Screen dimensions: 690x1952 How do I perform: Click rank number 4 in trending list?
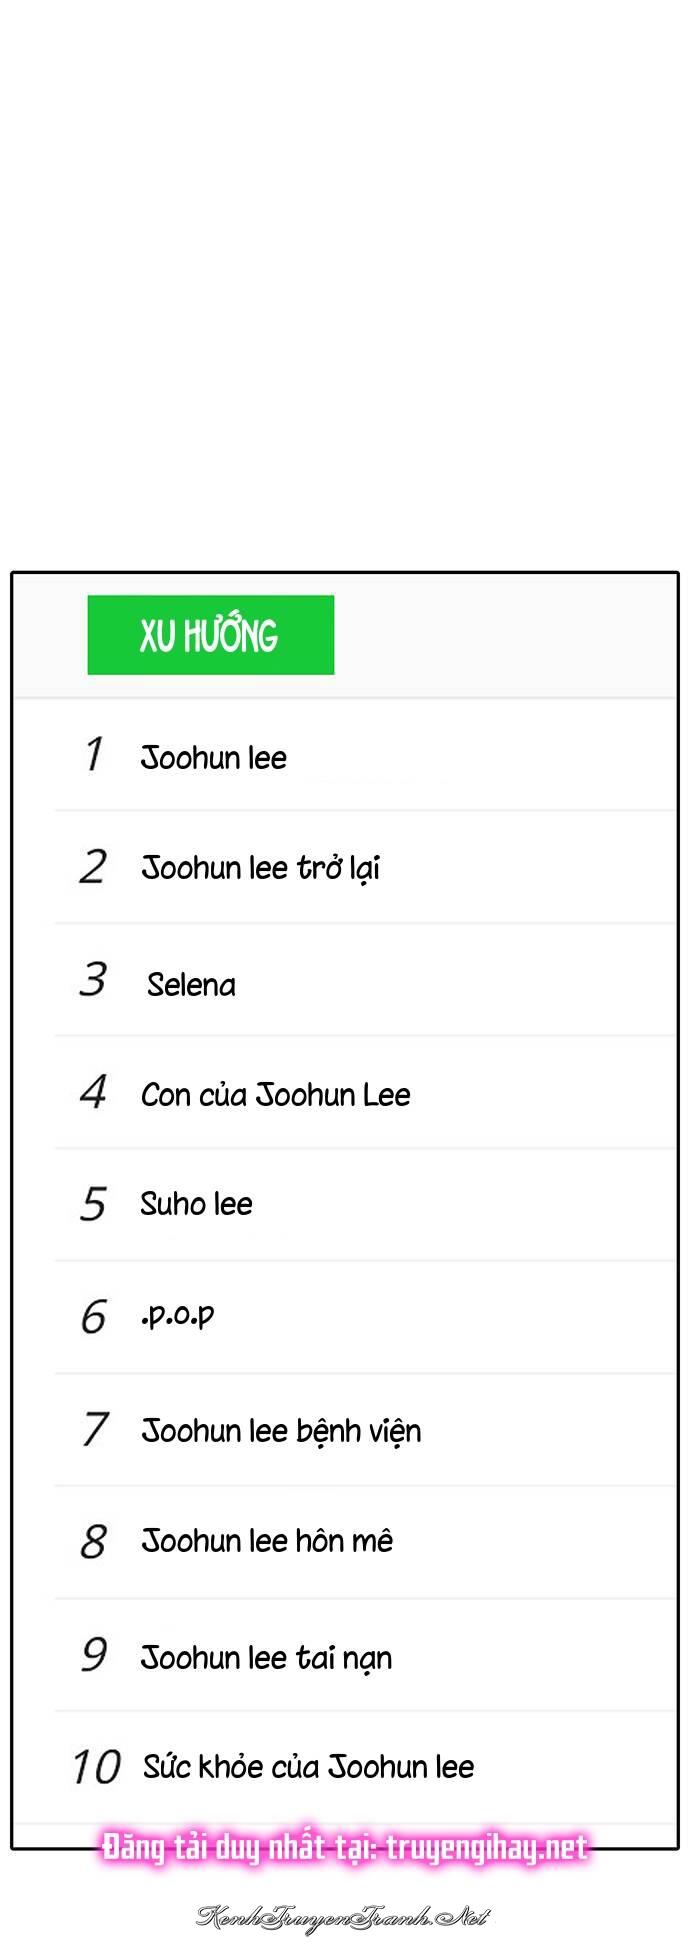93,1092
